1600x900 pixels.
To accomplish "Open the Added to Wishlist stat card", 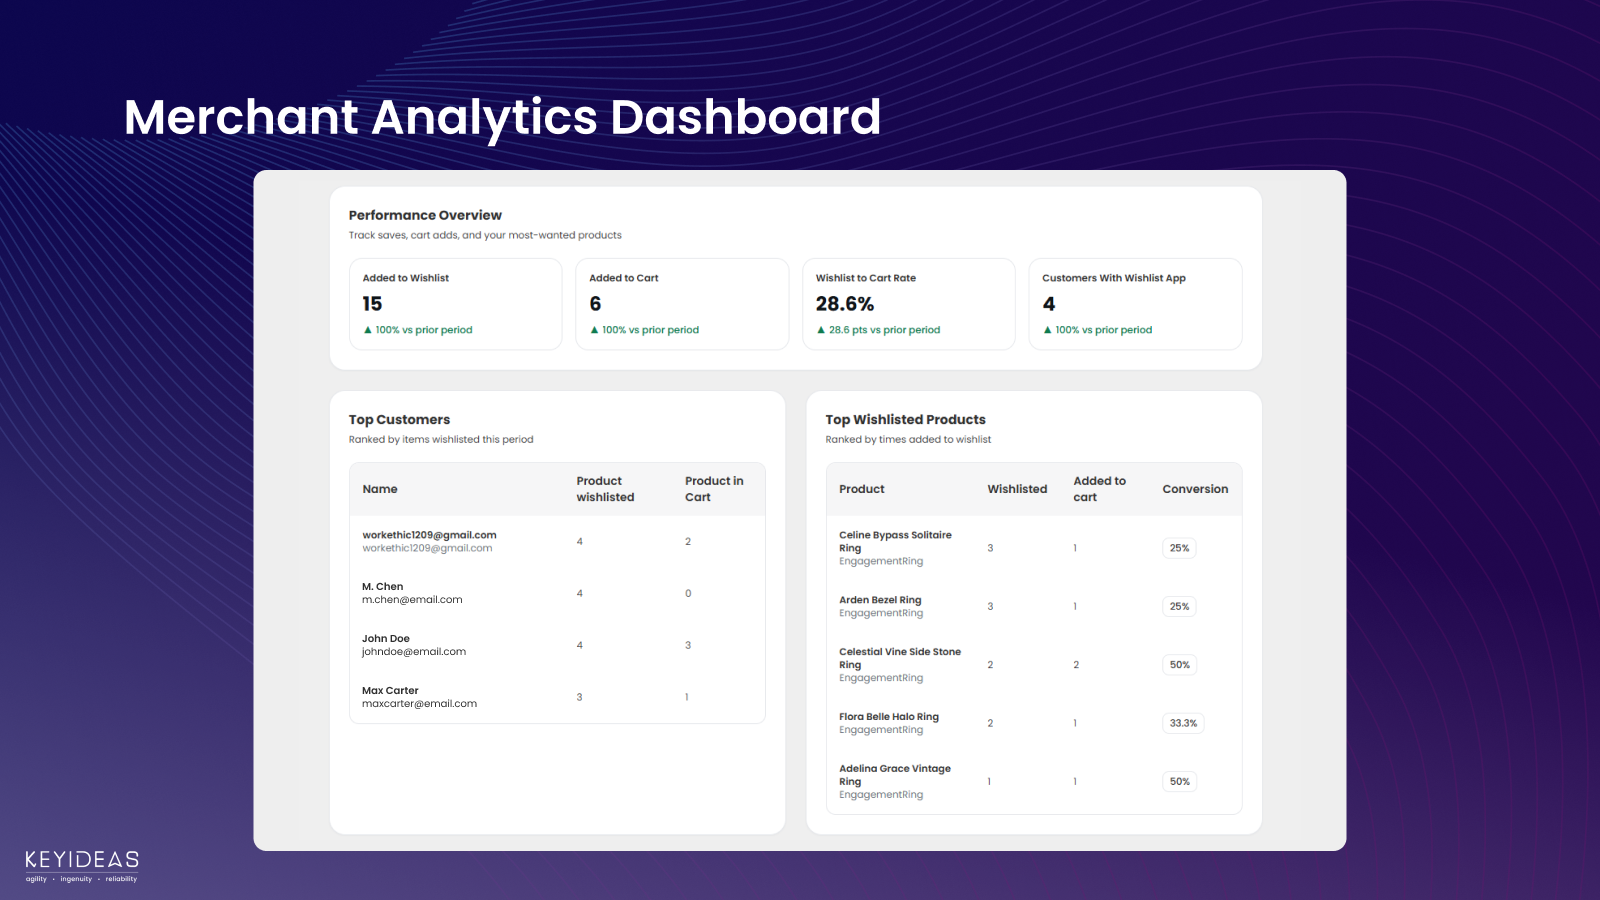I will [455, 304].
